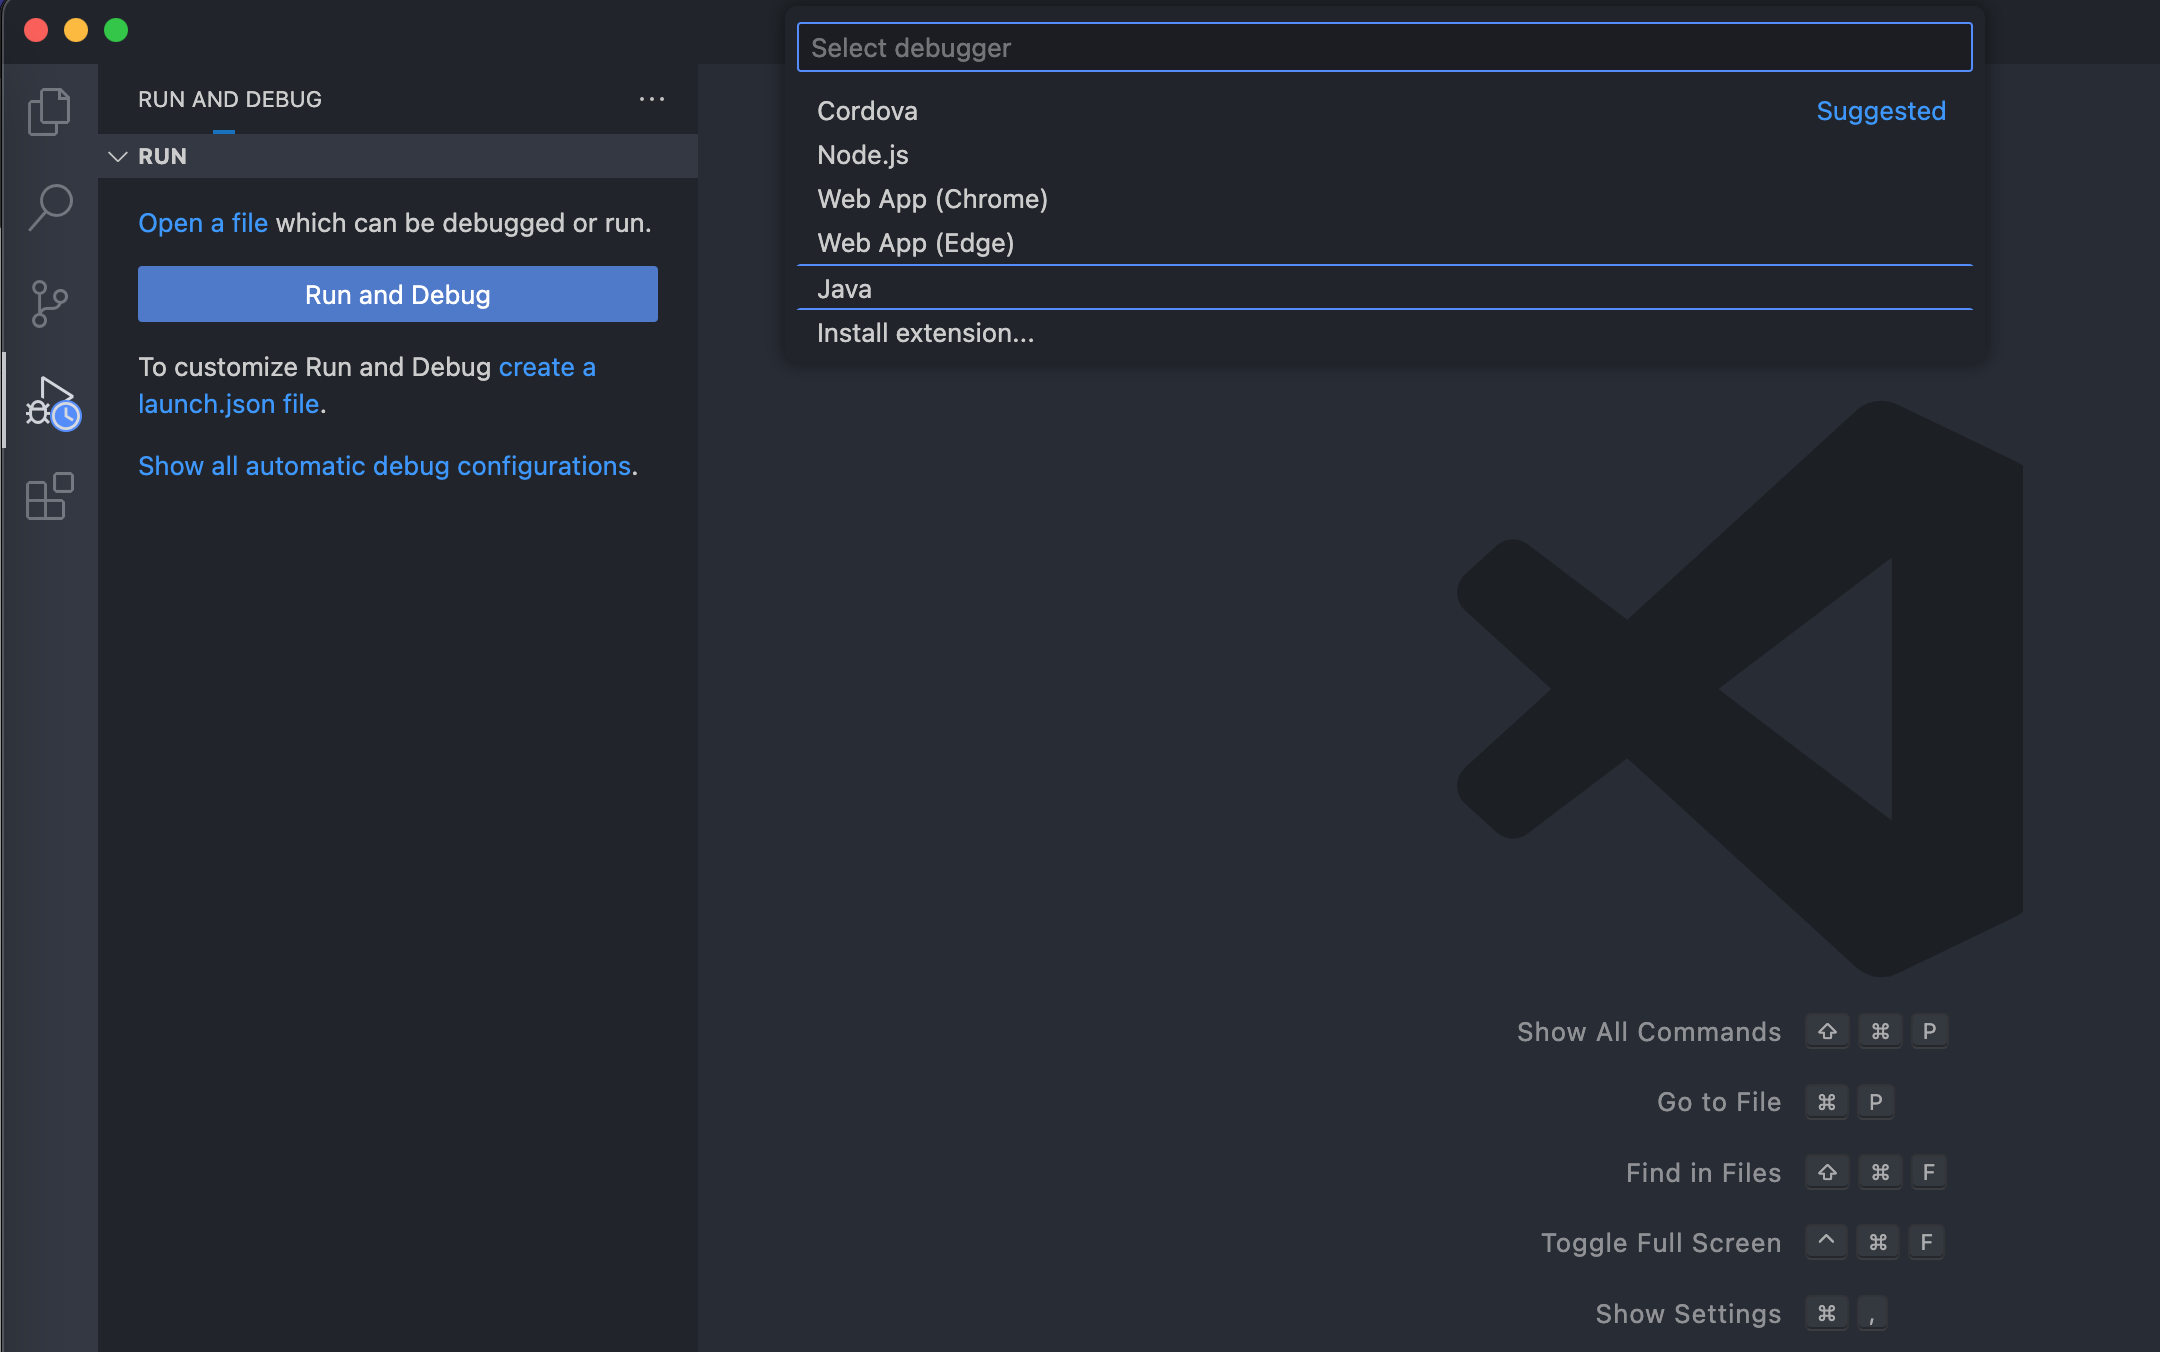Image resolution: width=2160 pixels, height=1352 pixels.
Task: Open the Search view icon
Action: [x=49, y=207]
